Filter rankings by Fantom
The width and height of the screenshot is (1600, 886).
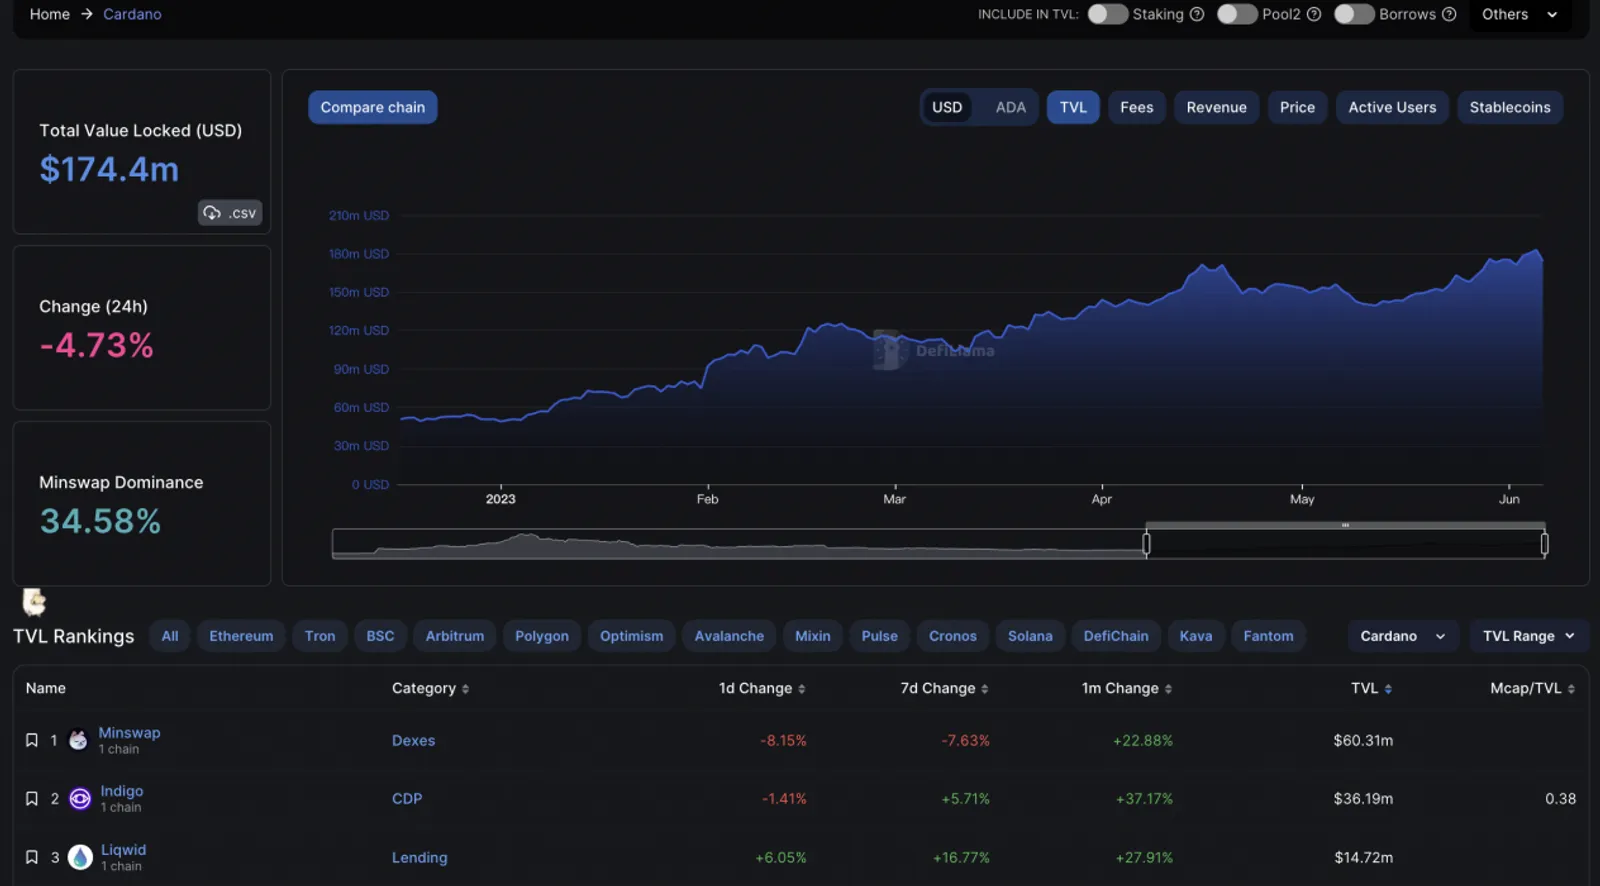coord(1268,636)
